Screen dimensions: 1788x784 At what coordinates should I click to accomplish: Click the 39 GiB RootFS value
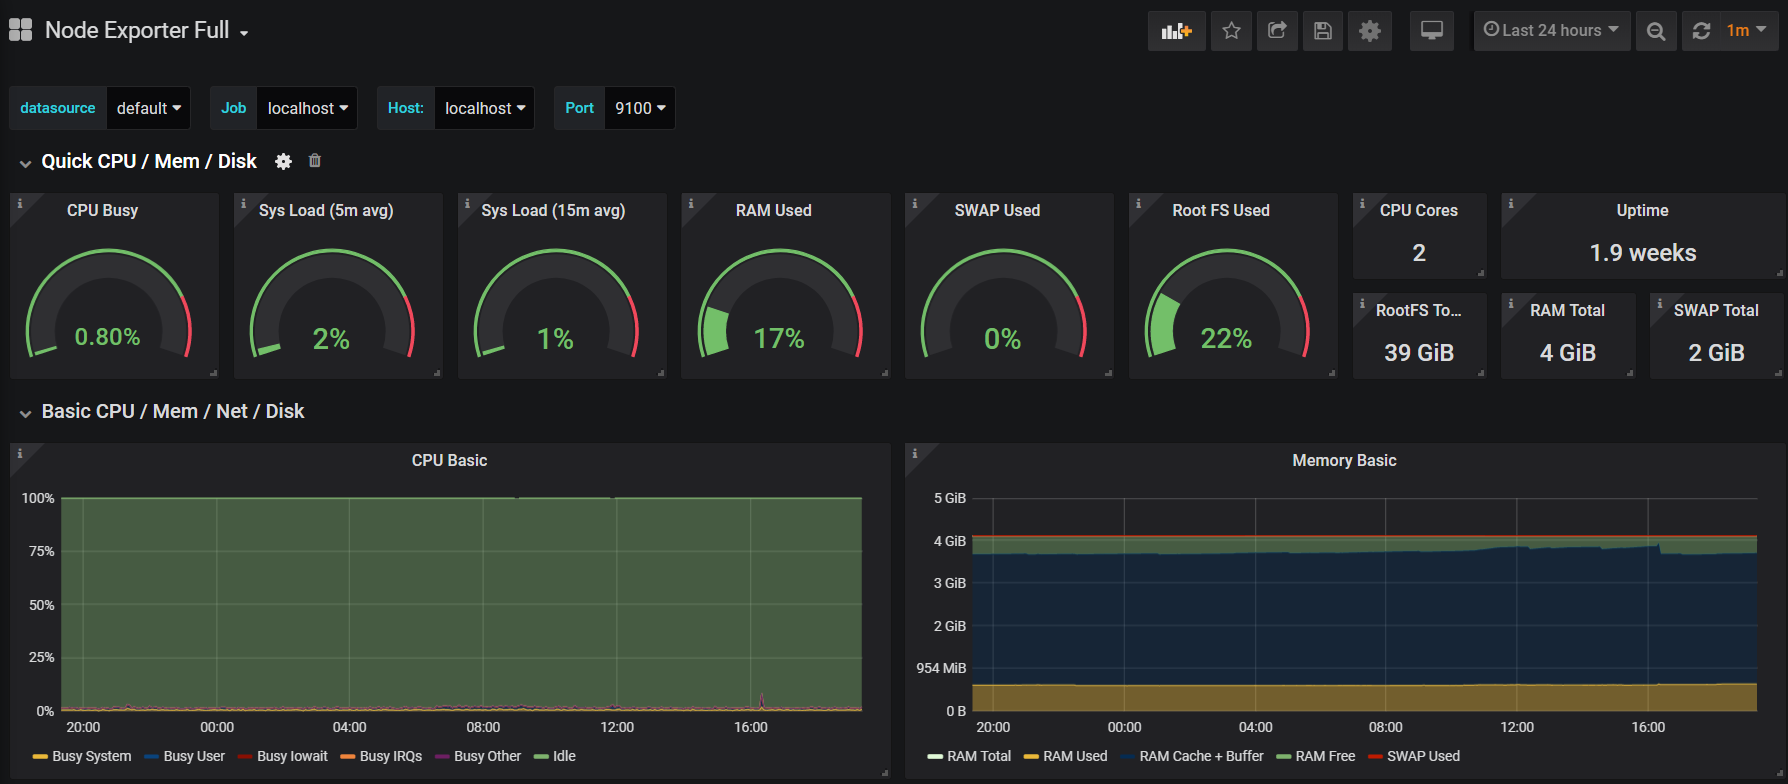[1419, 353]
